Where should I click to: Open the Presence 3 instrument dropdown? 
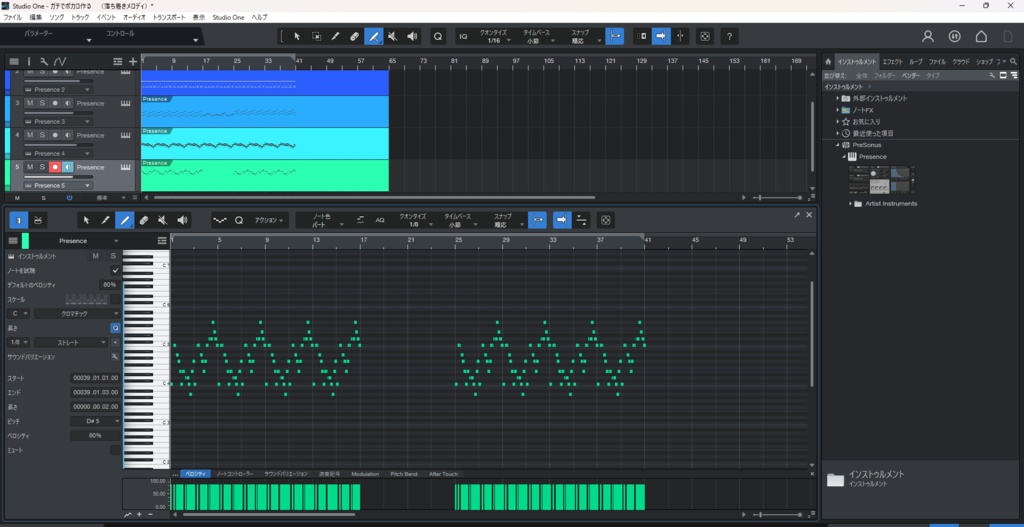coord(59,121)
